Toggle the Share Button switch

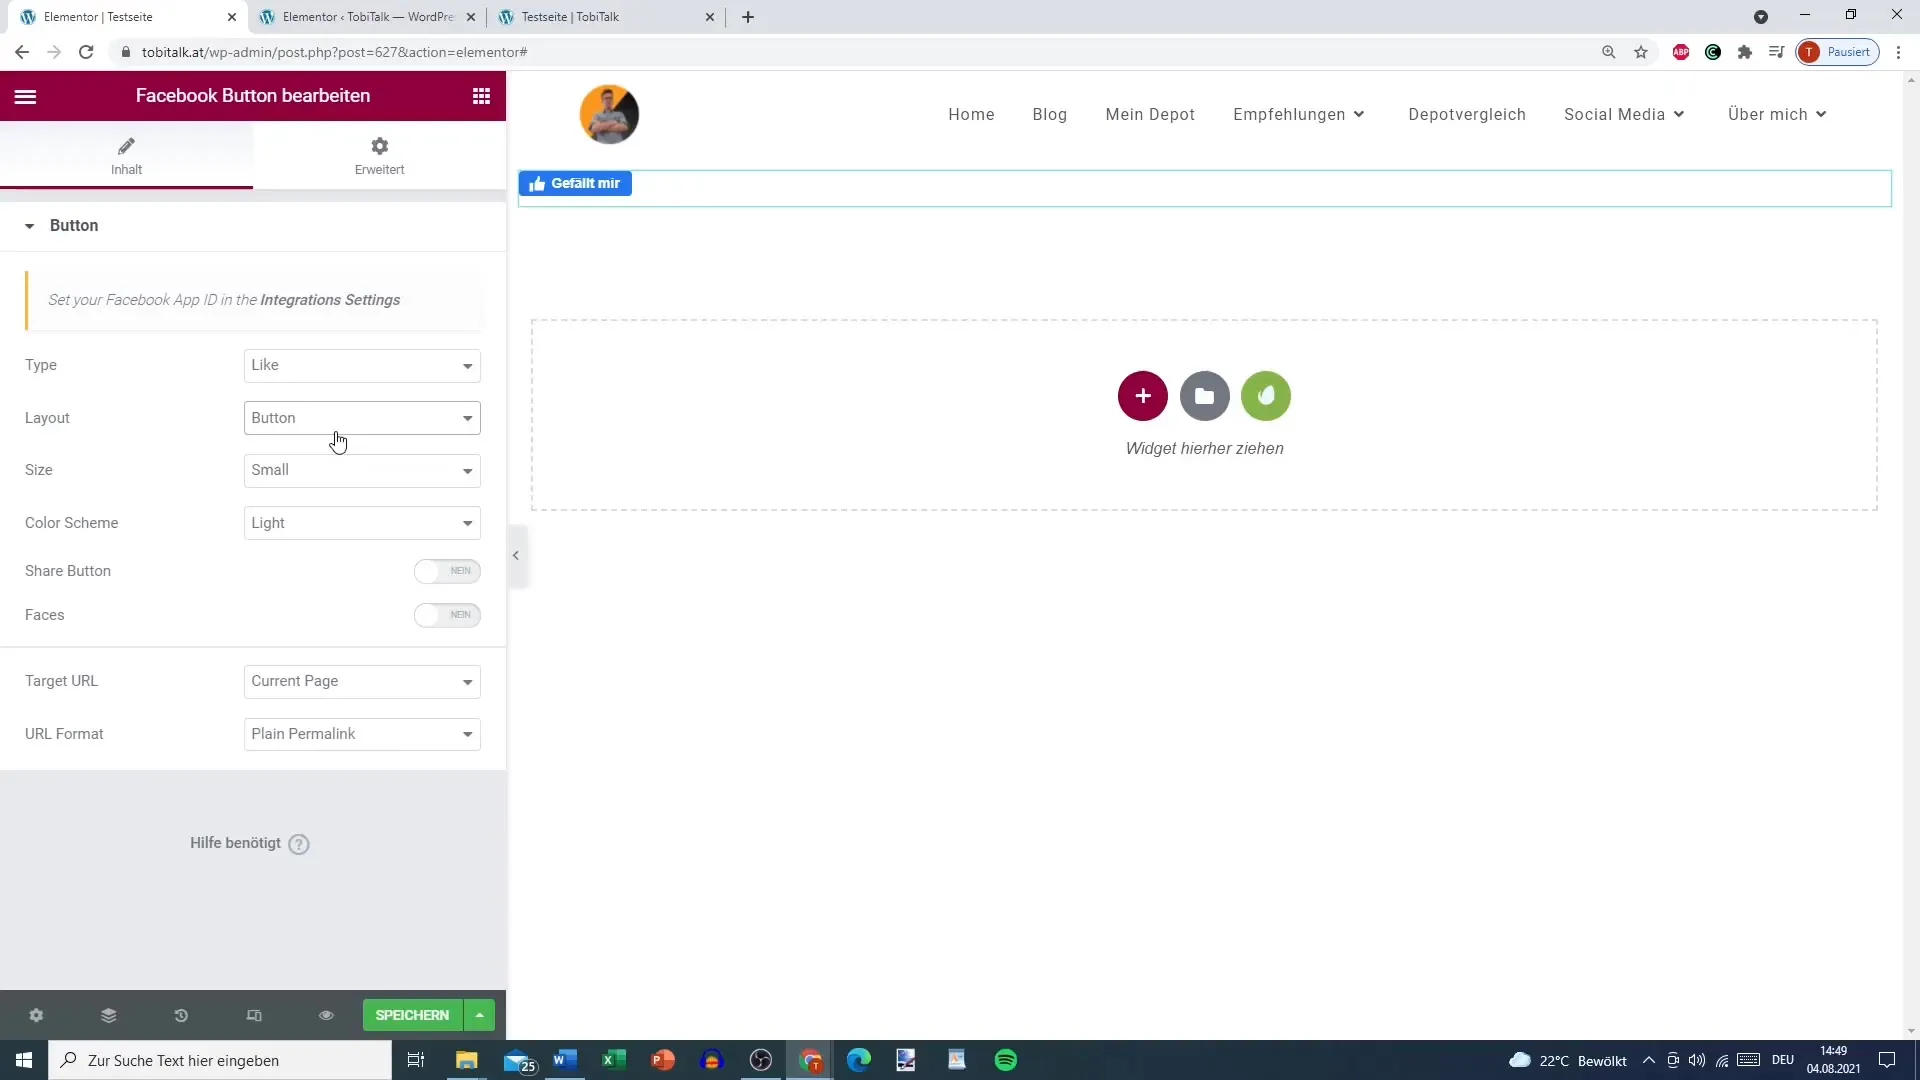coord(447,571)
